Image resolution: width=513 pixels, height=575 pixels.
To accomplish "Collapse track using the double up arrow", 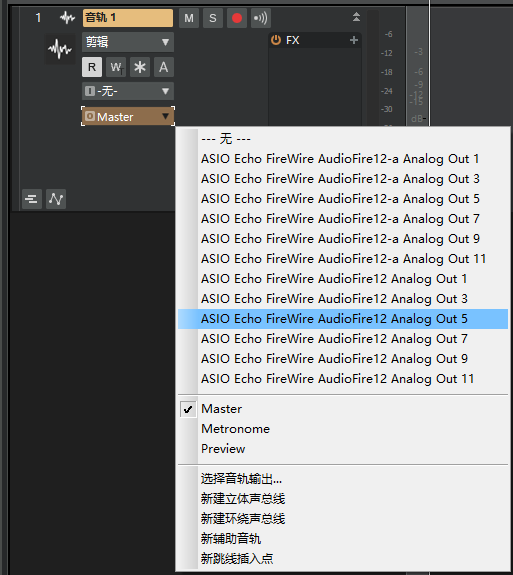I will pyautogui.click(x=356, y=17).
